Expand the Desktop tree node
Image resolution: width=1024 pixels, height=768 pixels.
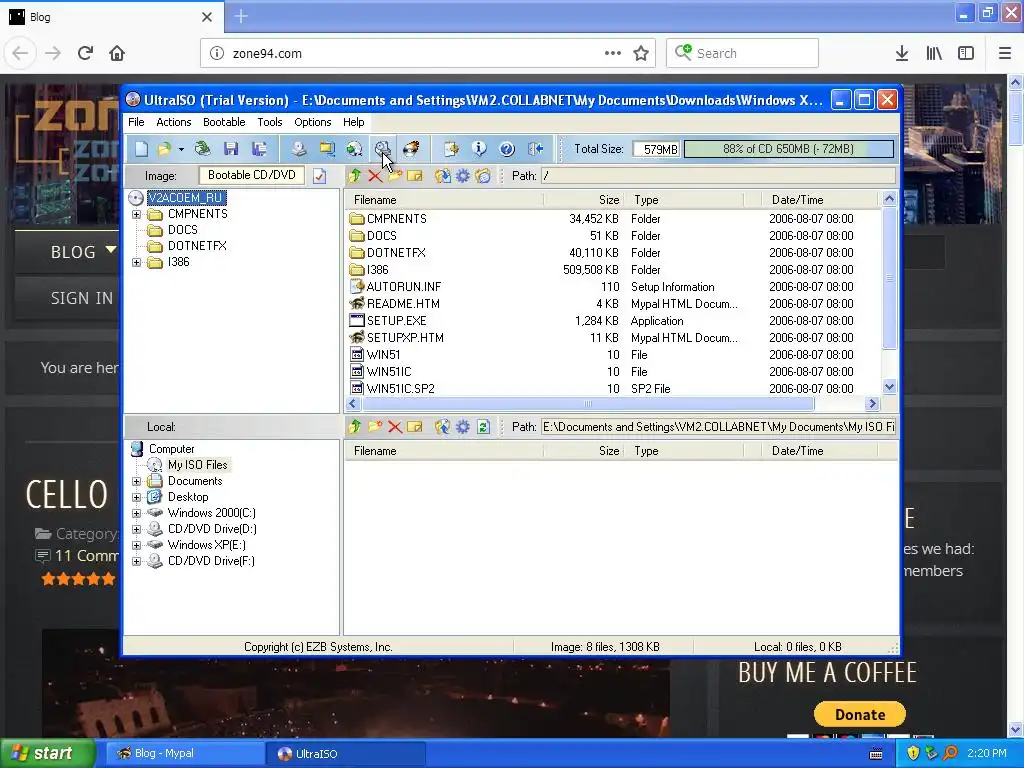click(x=136, y=497)
